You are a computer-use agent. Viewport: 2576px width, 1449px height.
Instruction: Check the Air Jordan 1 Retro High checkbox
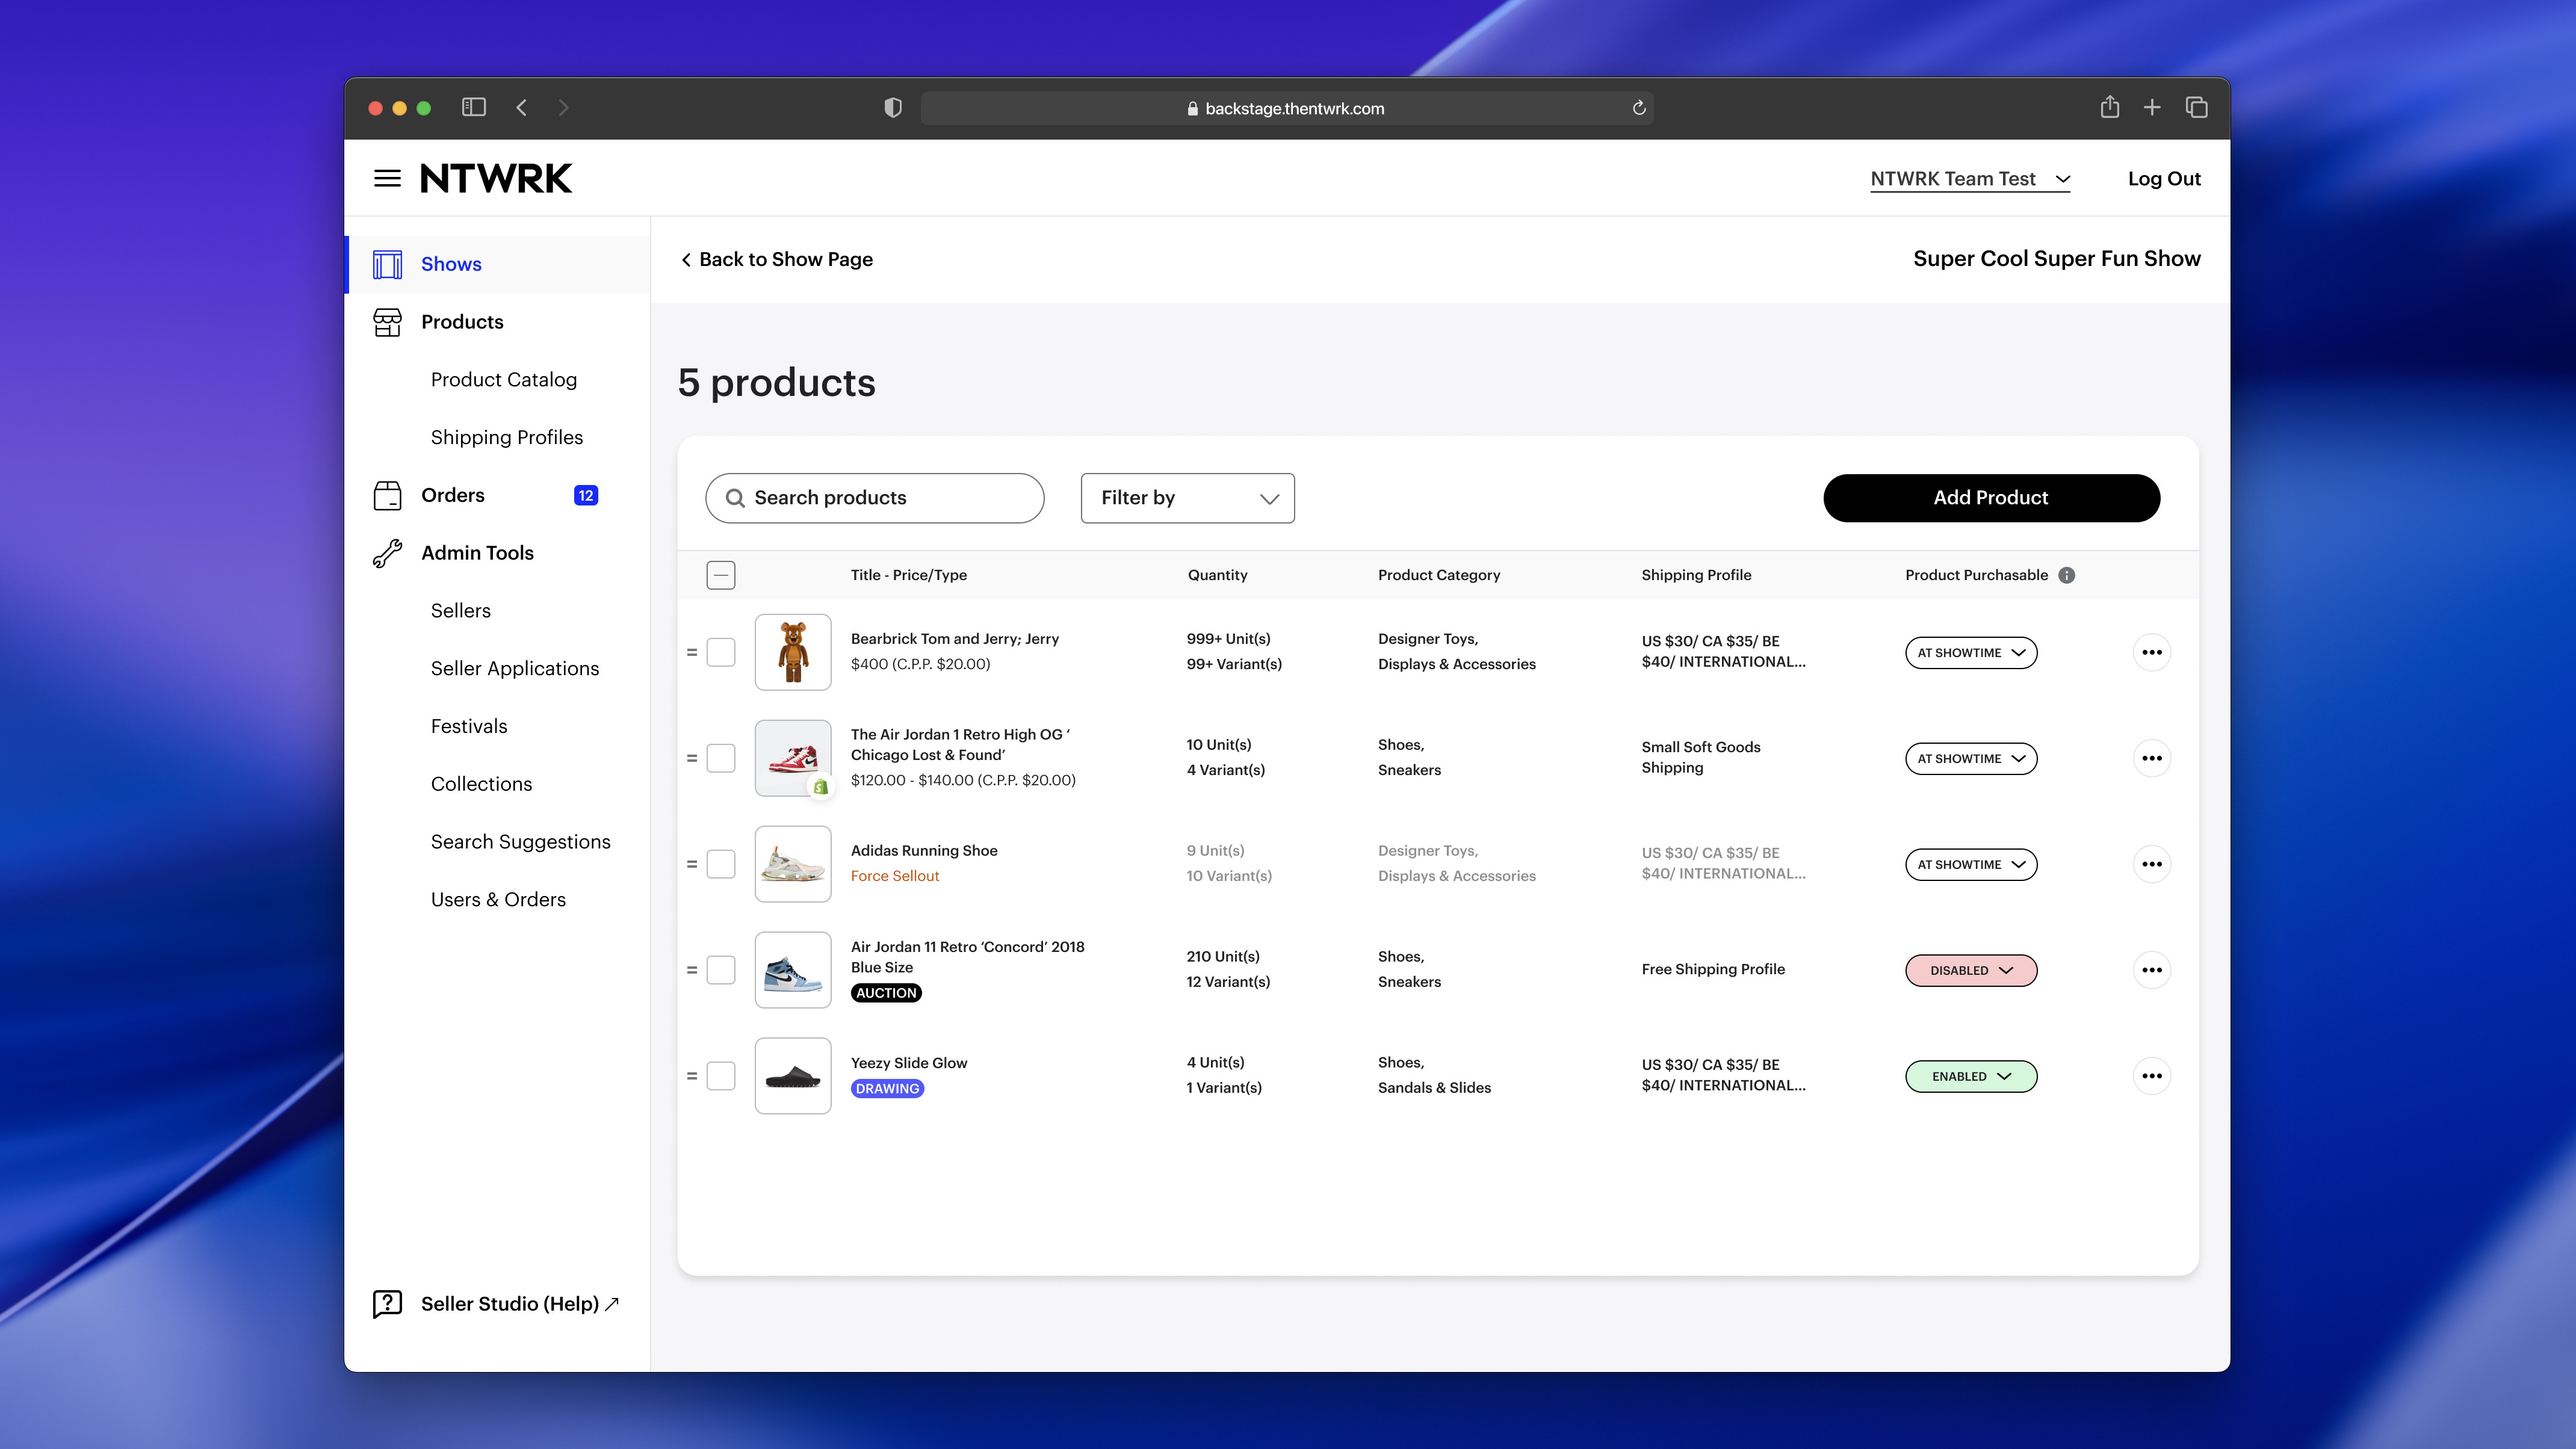[720, 758]
